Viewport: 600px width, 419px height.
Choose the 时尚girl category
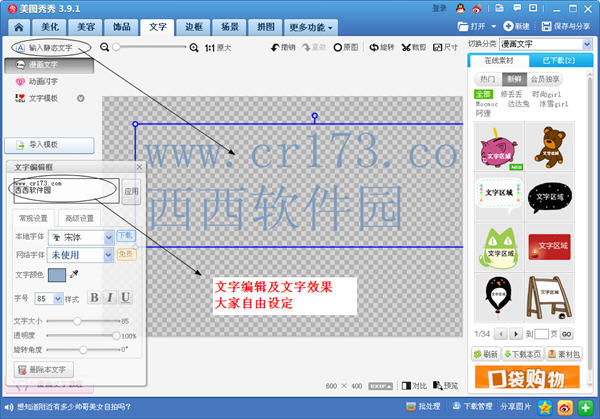click(x=546, y=94)
